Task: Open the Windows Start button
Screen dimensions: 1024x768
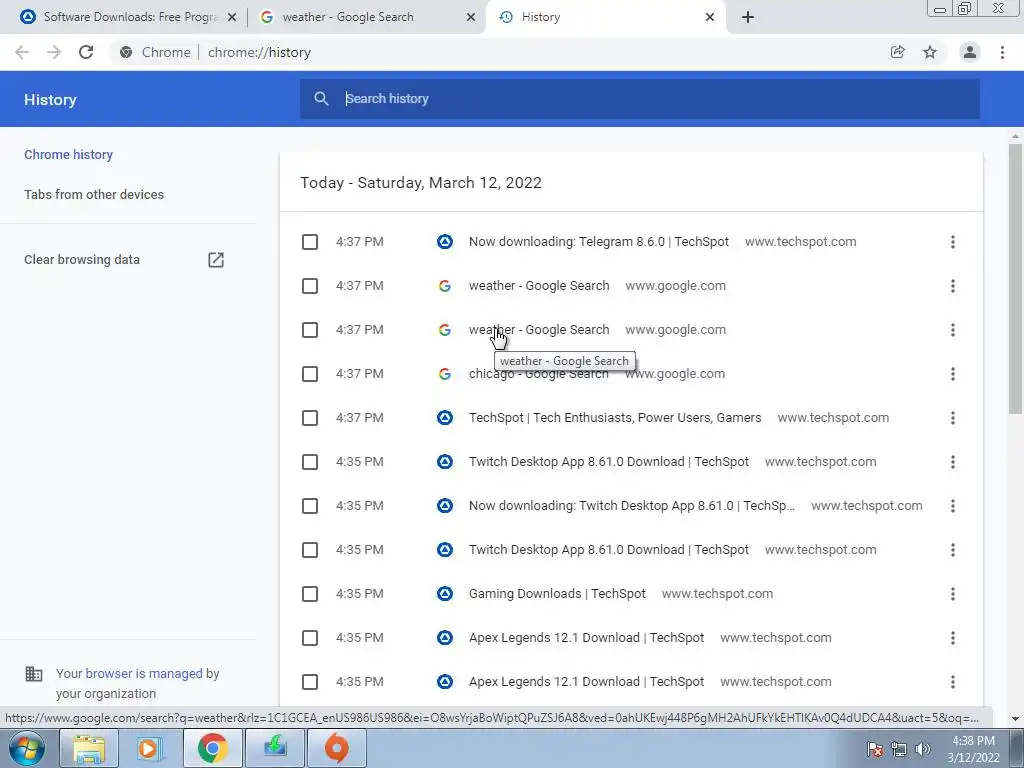Action: click(27, 748)
